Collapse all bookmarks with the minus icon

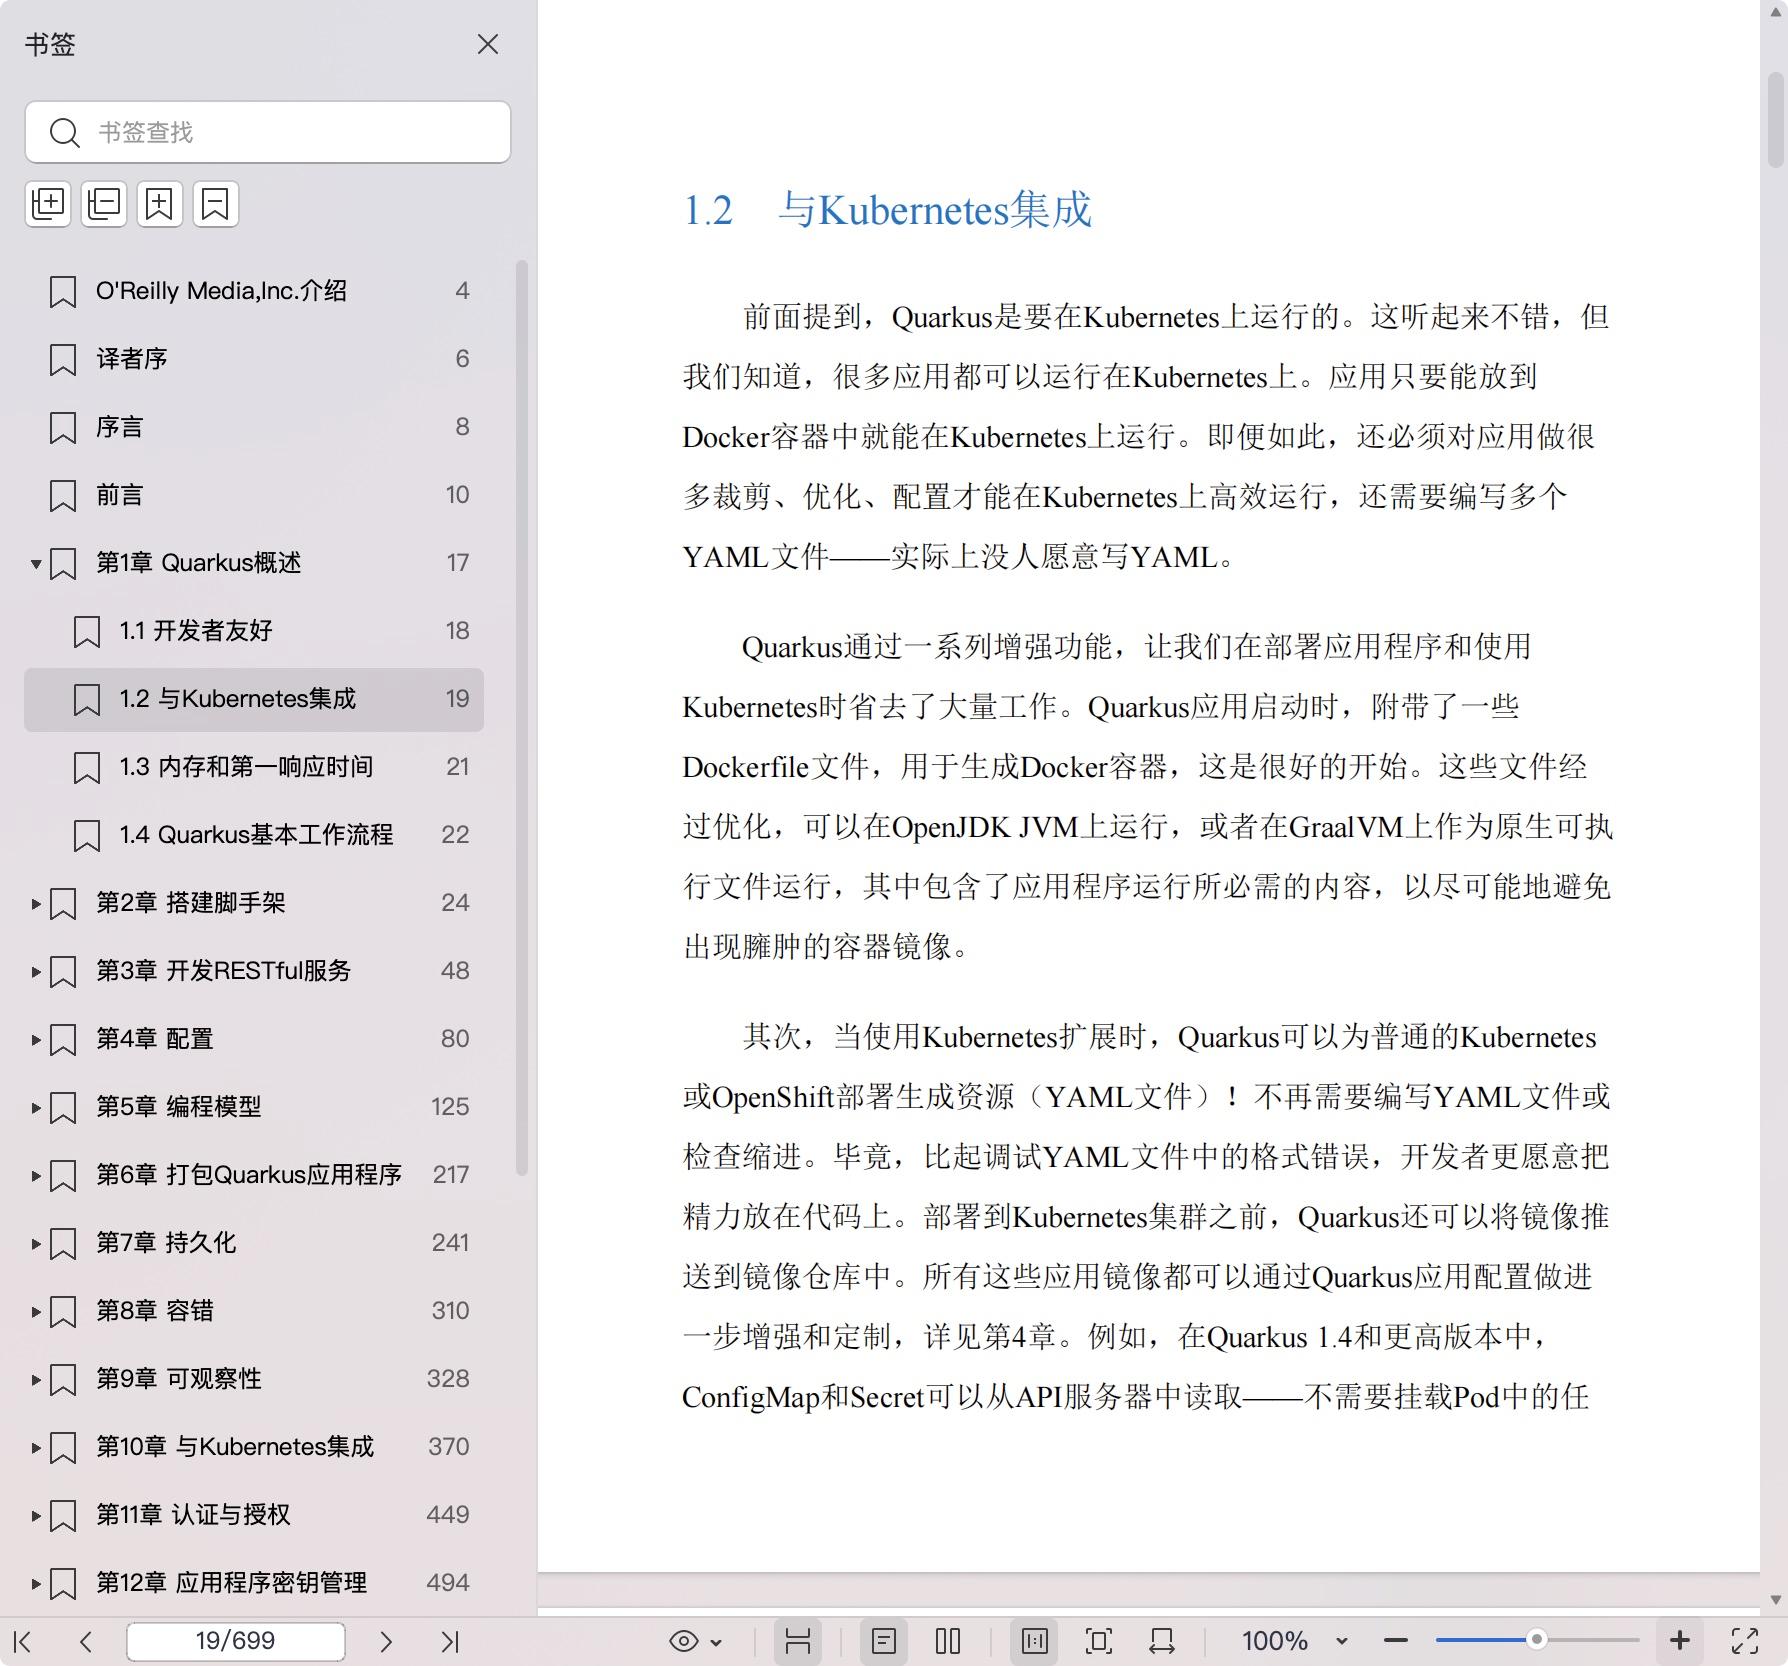tap(104, 204)
